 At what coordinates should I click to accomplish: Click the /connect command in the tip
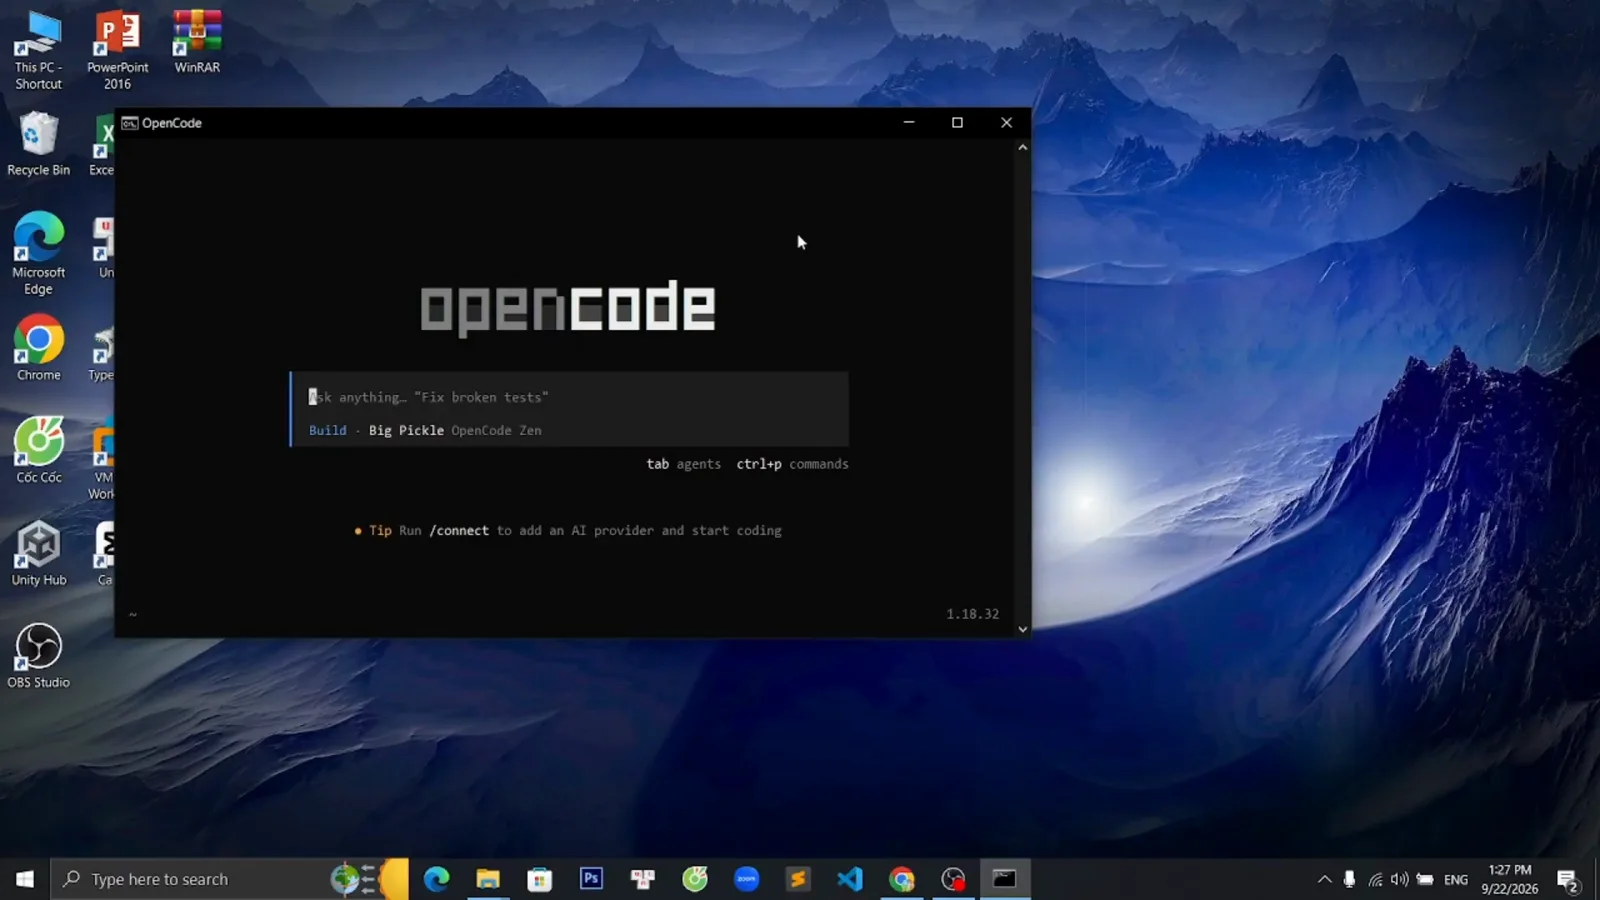[459, 530]
